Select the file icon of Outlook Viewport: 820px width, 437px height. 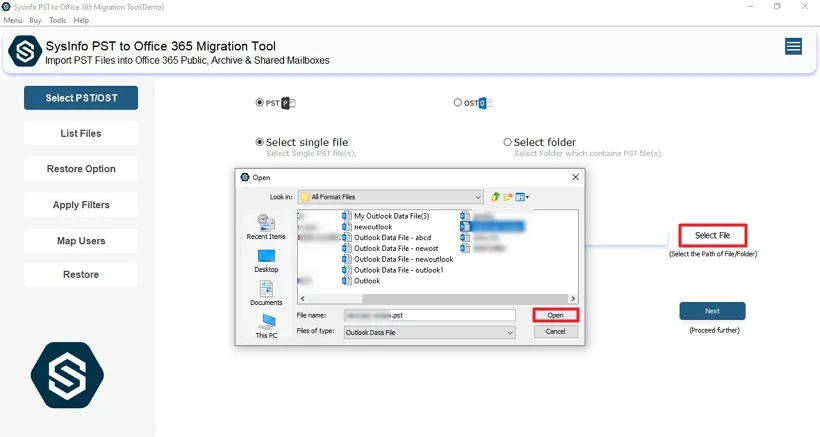pyautogui.click(x=347, y=281)
